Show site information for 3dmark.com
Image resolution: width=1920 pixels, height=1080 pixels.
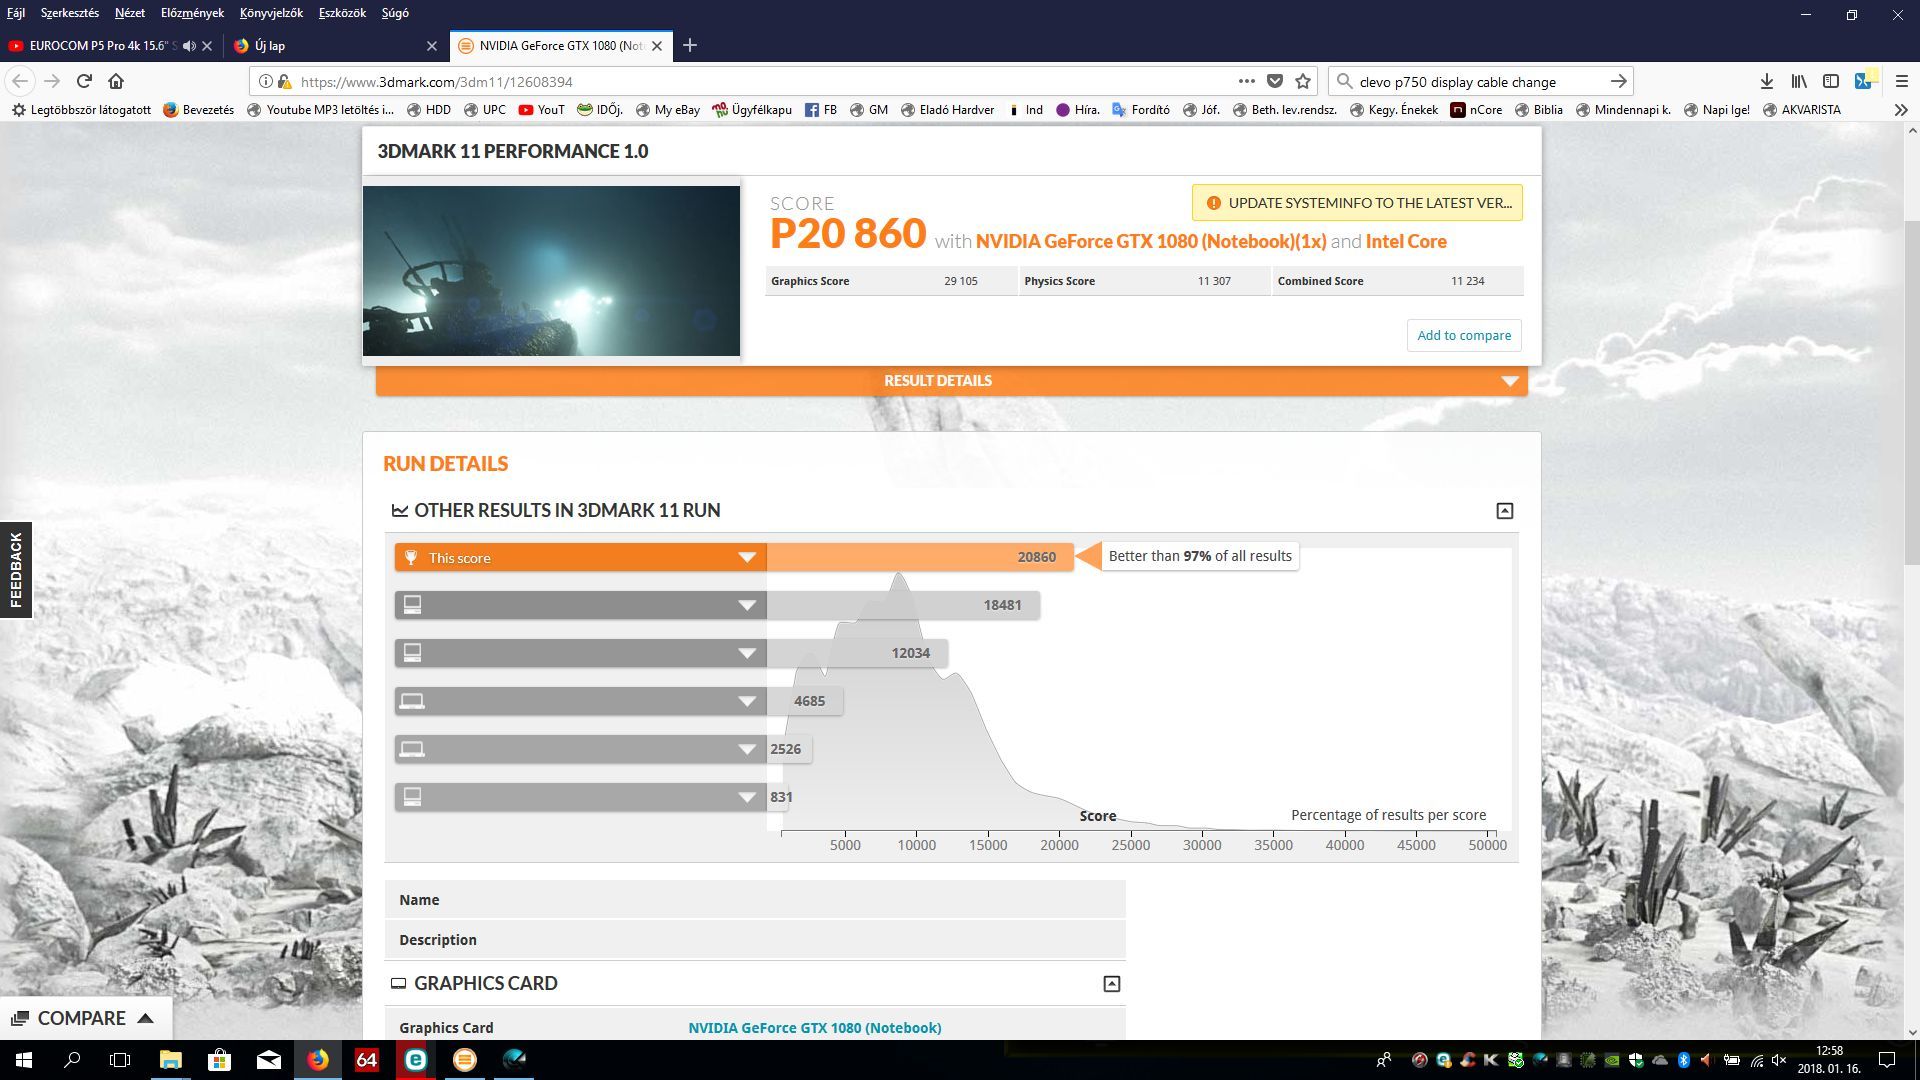pos(265,82)
